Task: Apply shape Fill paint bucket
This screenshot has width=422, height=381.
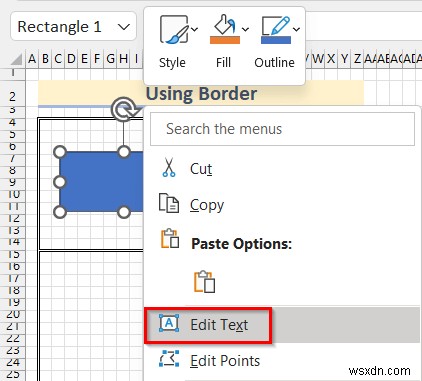Action: tap(225, 24)
